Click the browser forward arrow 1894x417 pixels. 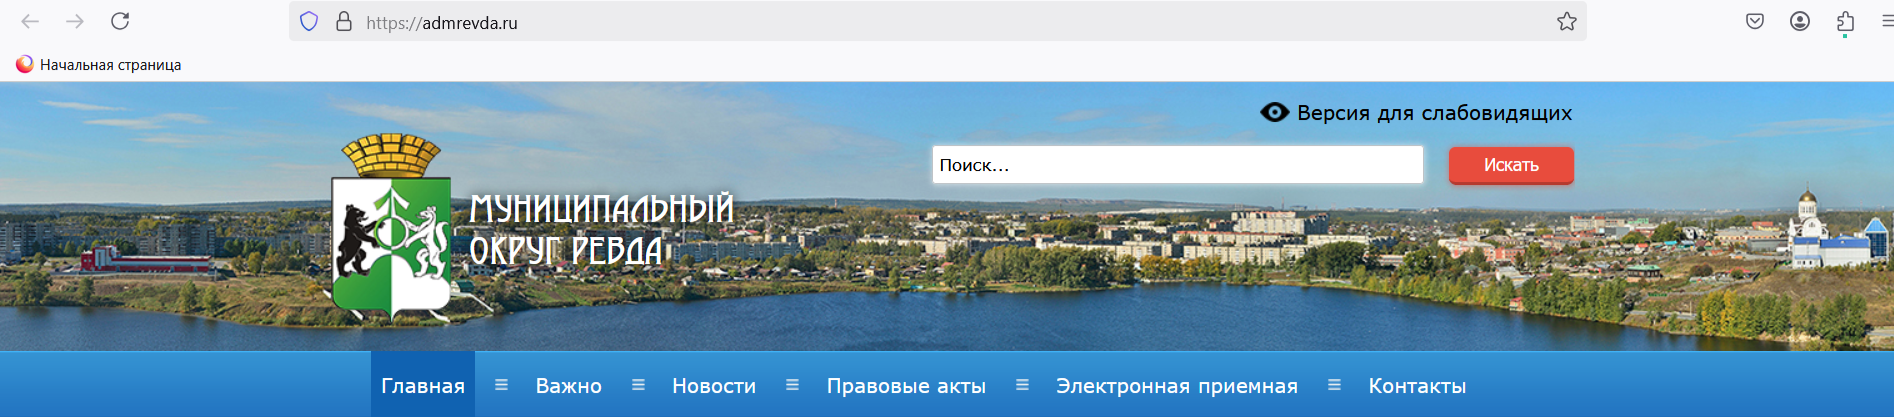75,21
